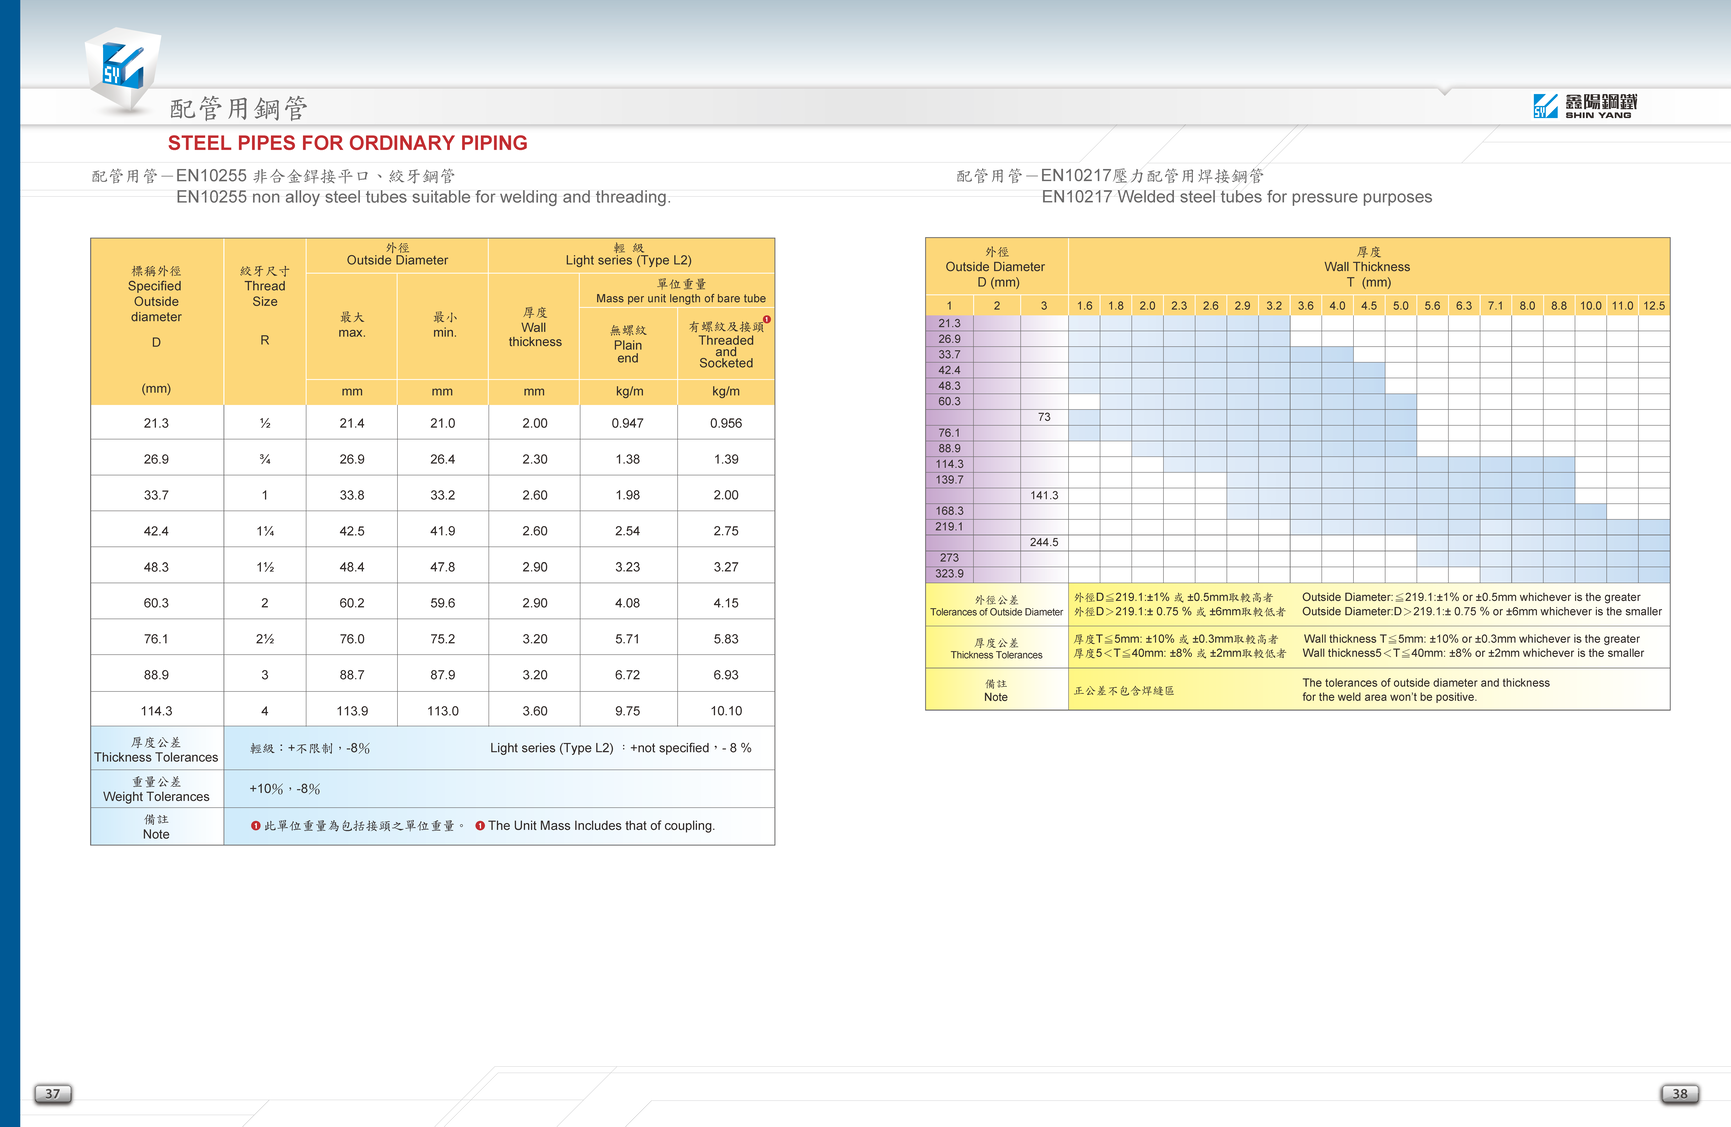Click the 2.75 threaded mass cell
The image size is (1731, 1127).
coord(726,531)
